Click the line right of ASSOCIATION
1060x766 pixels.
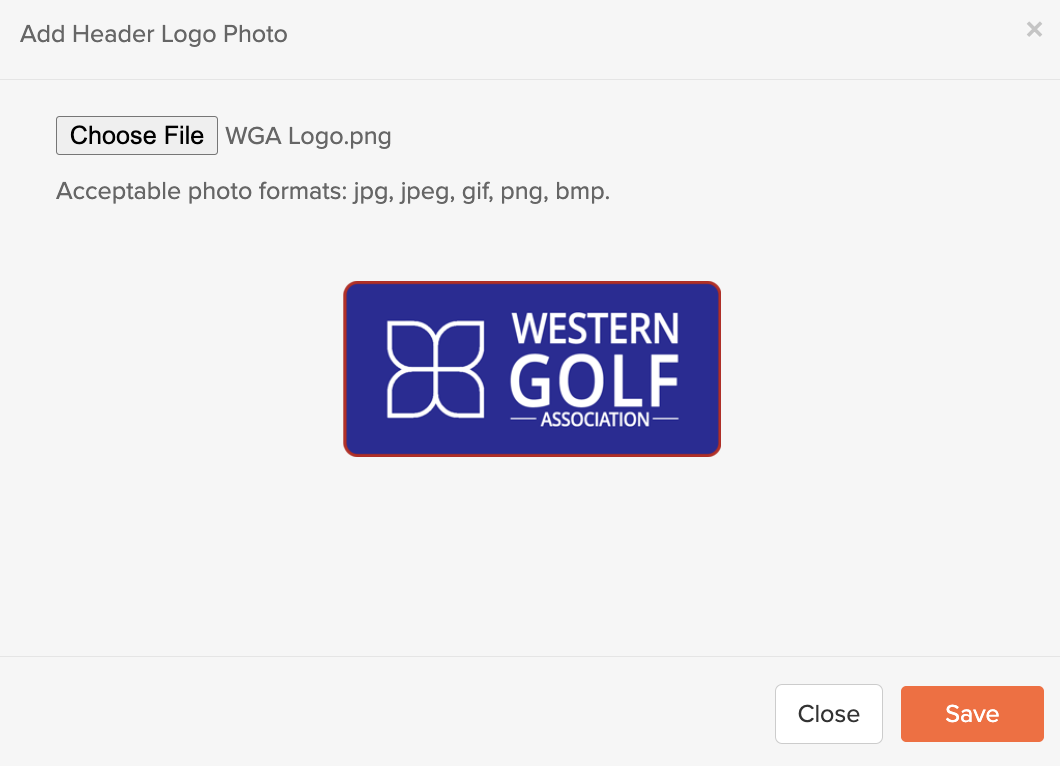pos(666,420)
